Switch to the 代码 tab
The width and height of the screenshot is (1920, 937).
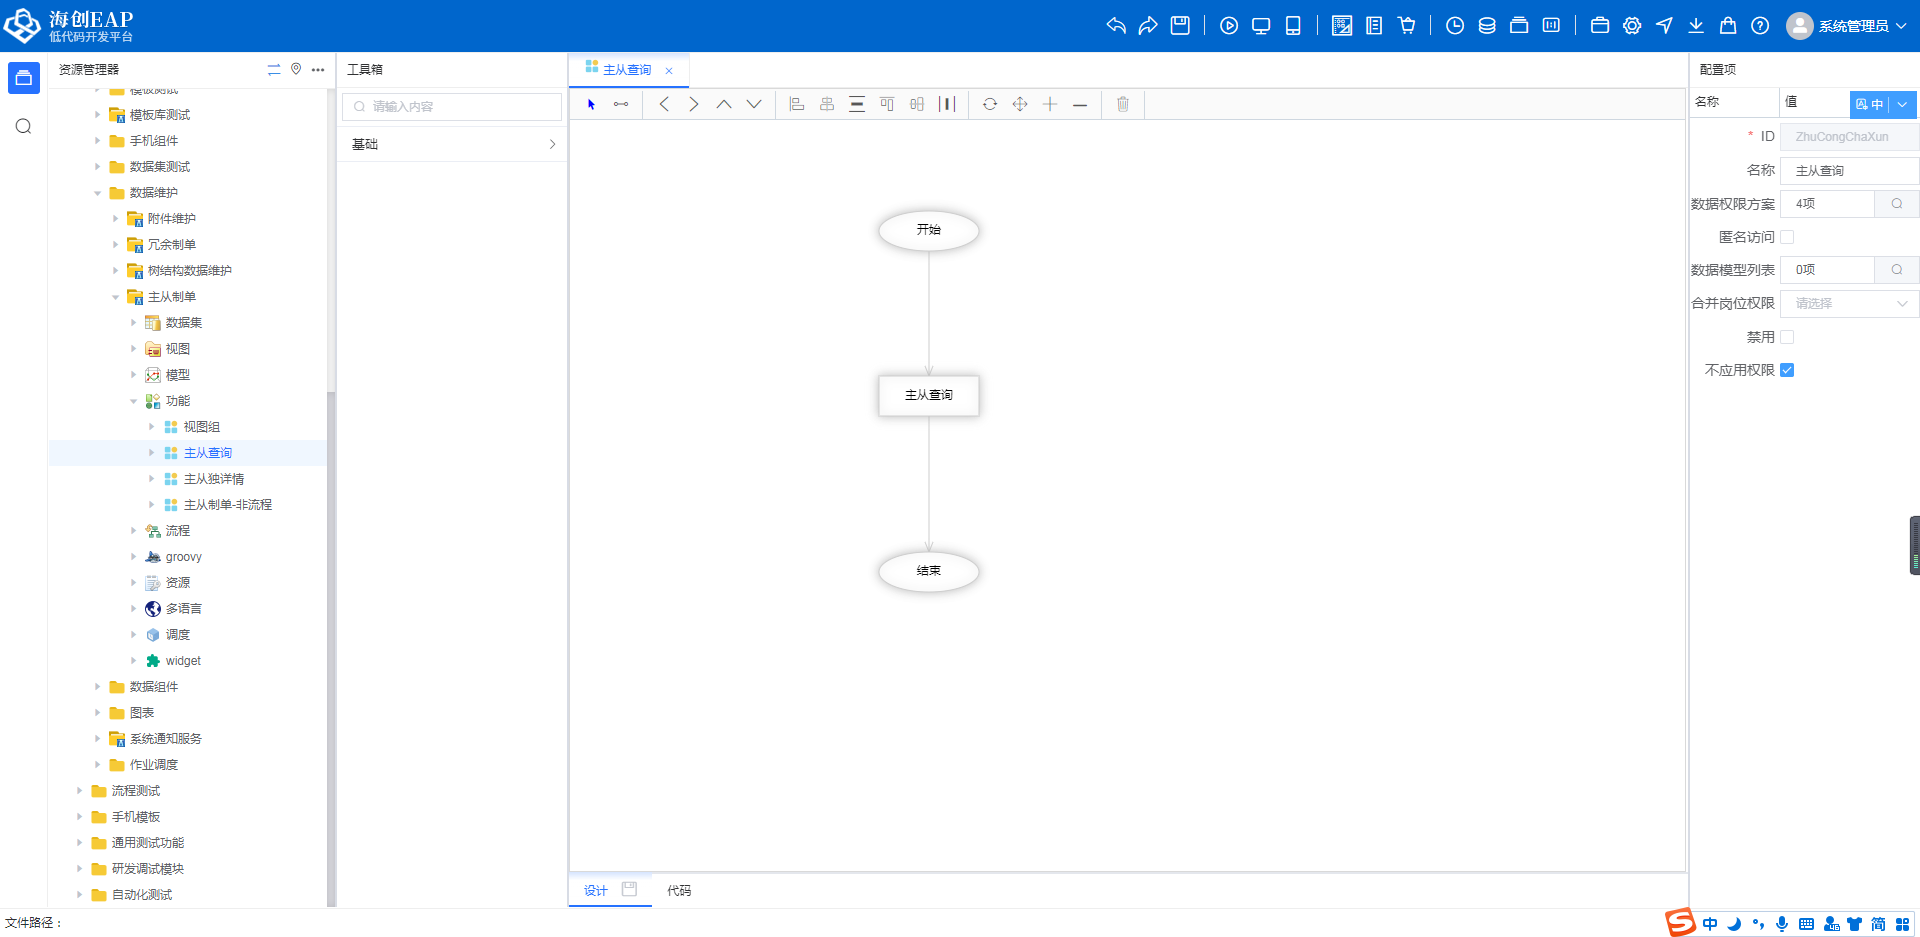coord(679,891)
